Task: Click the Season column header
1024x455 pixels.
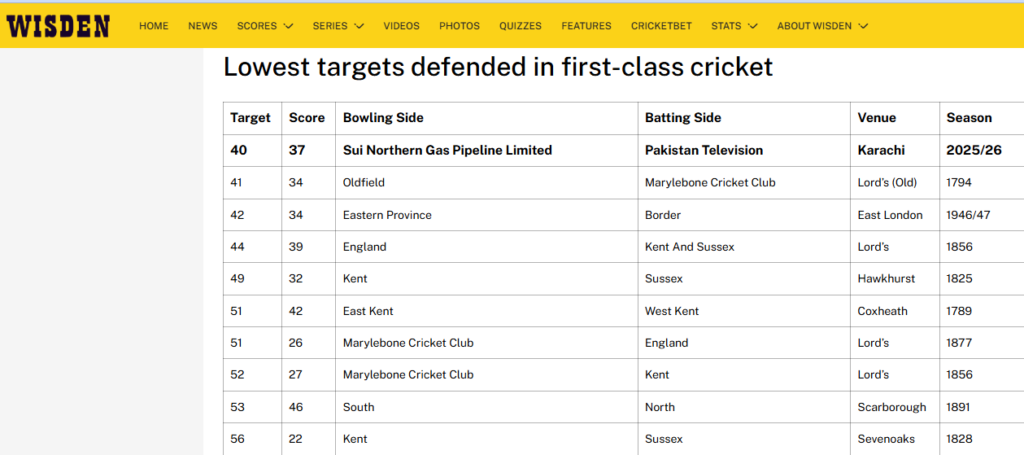Action: 969,118
